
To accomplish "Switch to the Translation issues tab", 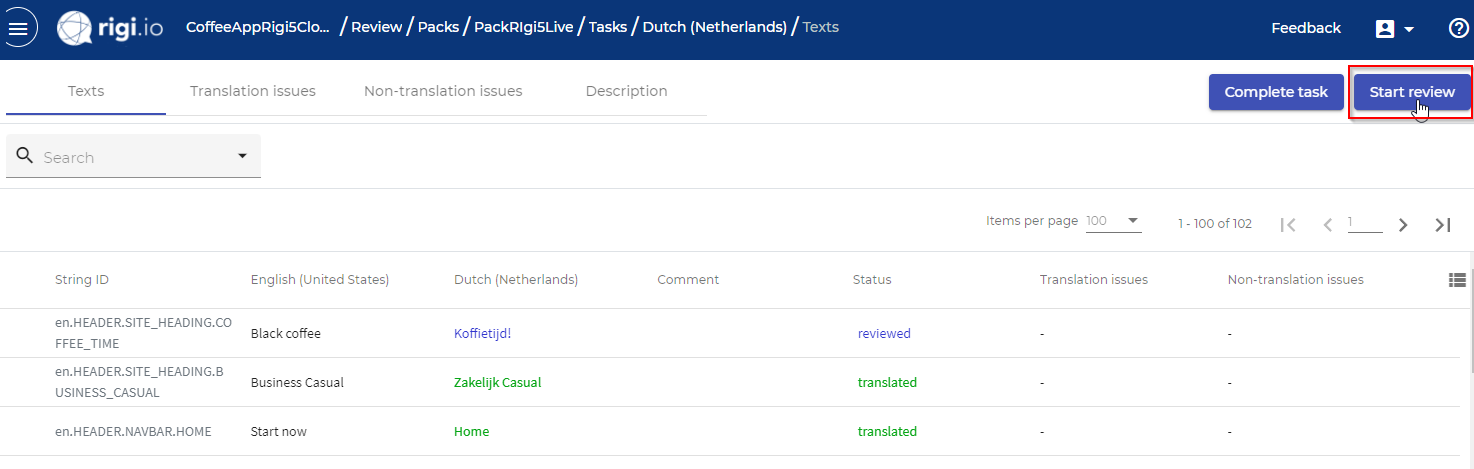I will coord(253,91).
